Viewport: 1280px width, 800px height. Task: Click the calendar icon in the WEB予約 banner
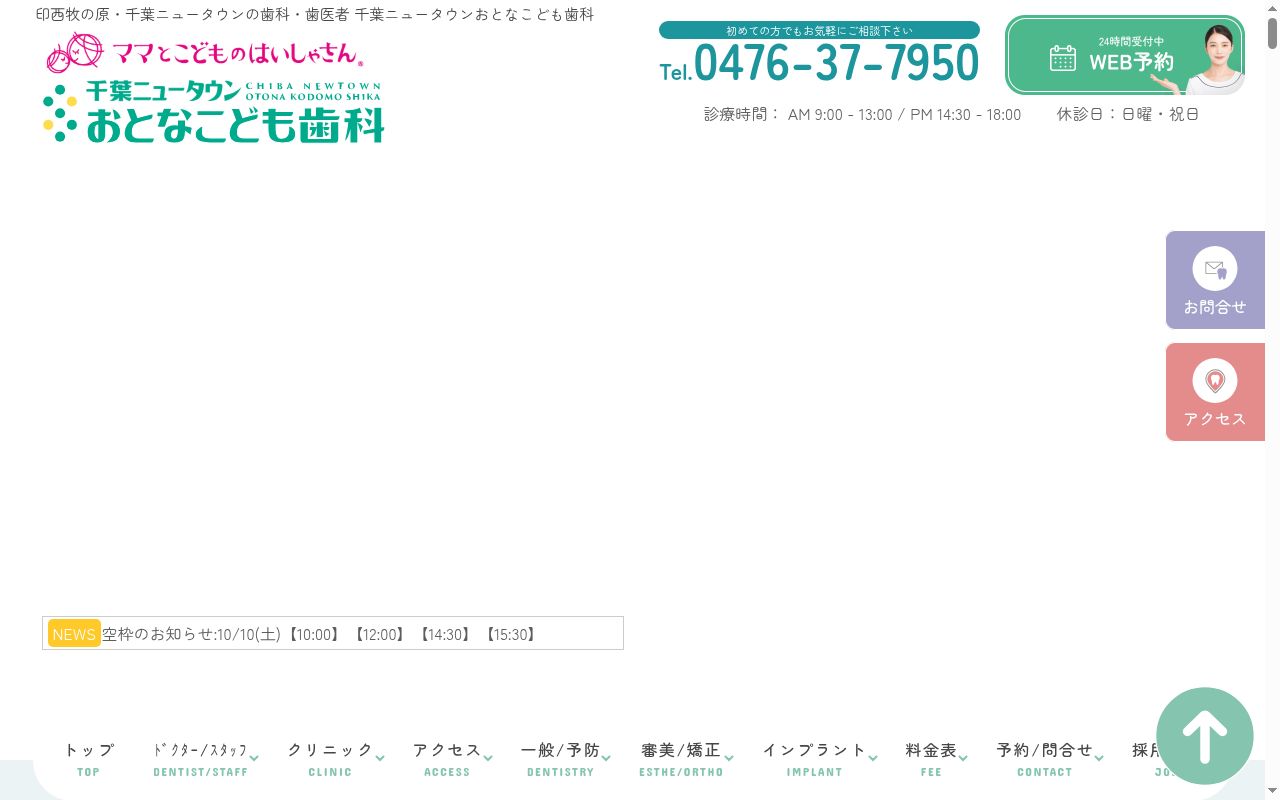(1063, 58)
